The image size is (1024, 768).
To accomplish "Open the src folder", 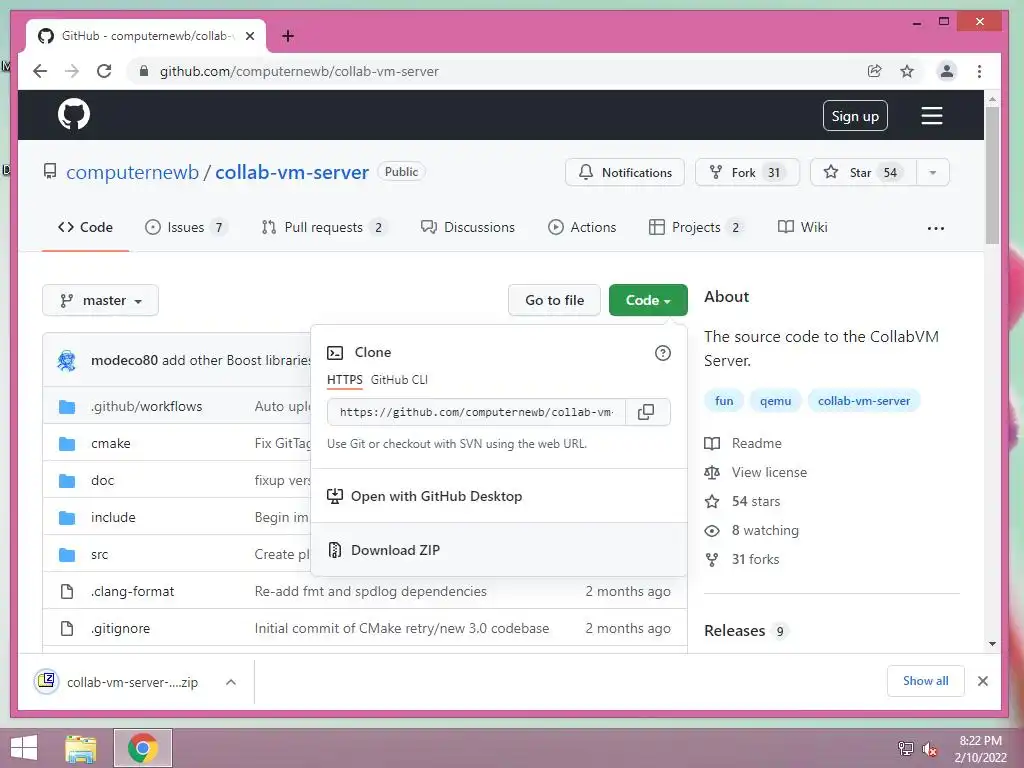I will tap(99, 554).
